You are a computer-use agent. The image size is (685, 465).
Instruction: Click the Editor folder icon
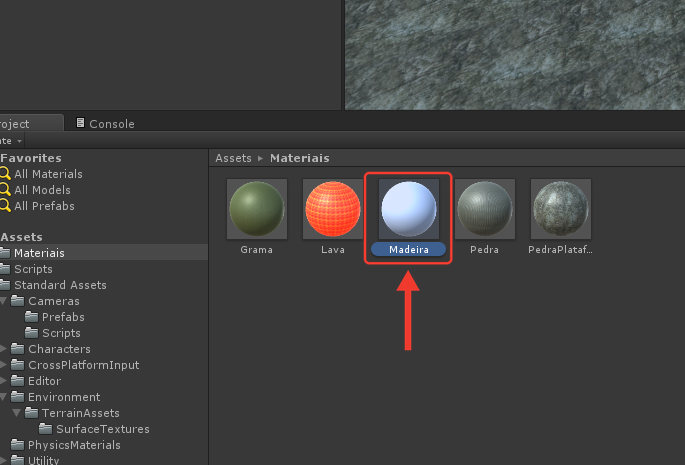coord(17,381)
